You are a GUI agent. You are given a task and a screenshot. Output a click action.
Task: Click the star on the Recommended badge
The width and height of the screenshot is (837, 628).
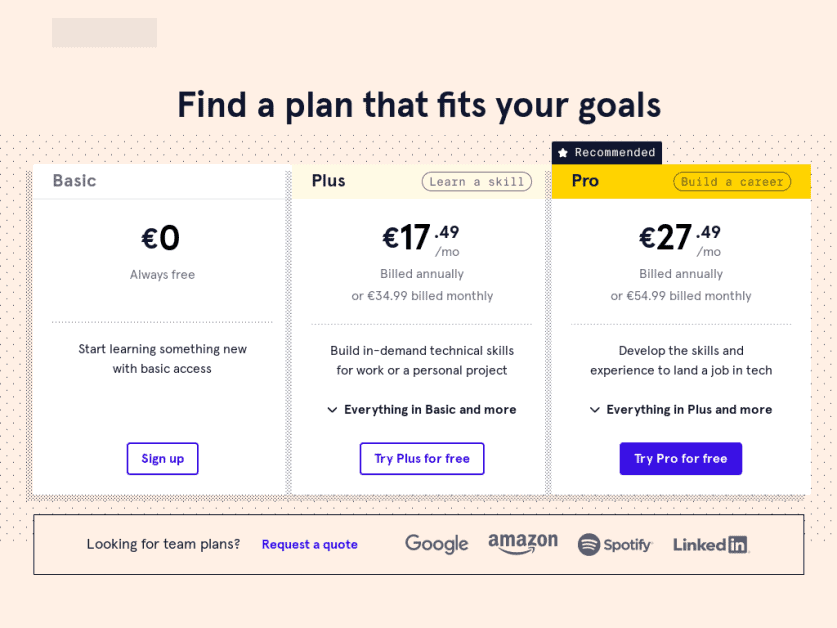pos(564,152)
